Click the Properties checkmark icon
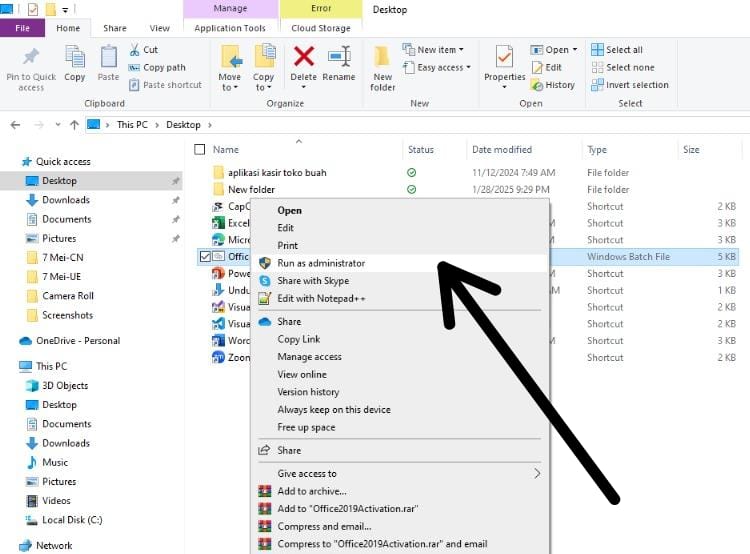 click(504, 57)
